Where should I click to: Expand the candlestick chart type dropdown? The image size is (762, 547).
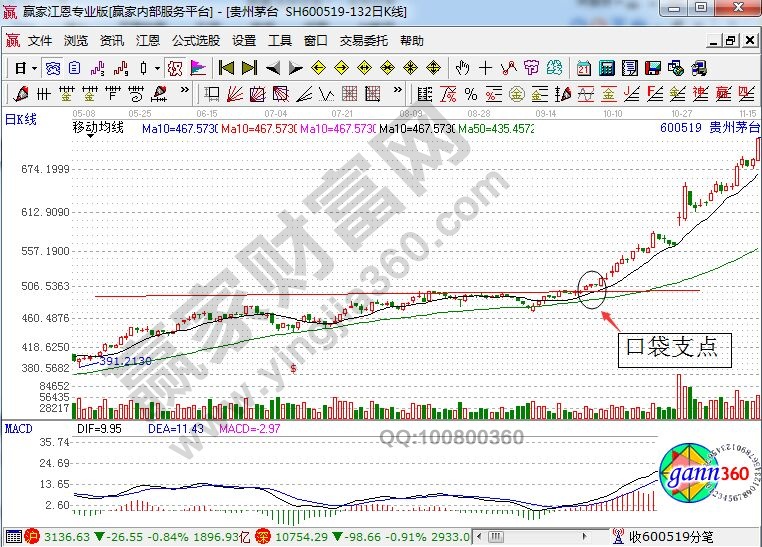coord(157,68)
